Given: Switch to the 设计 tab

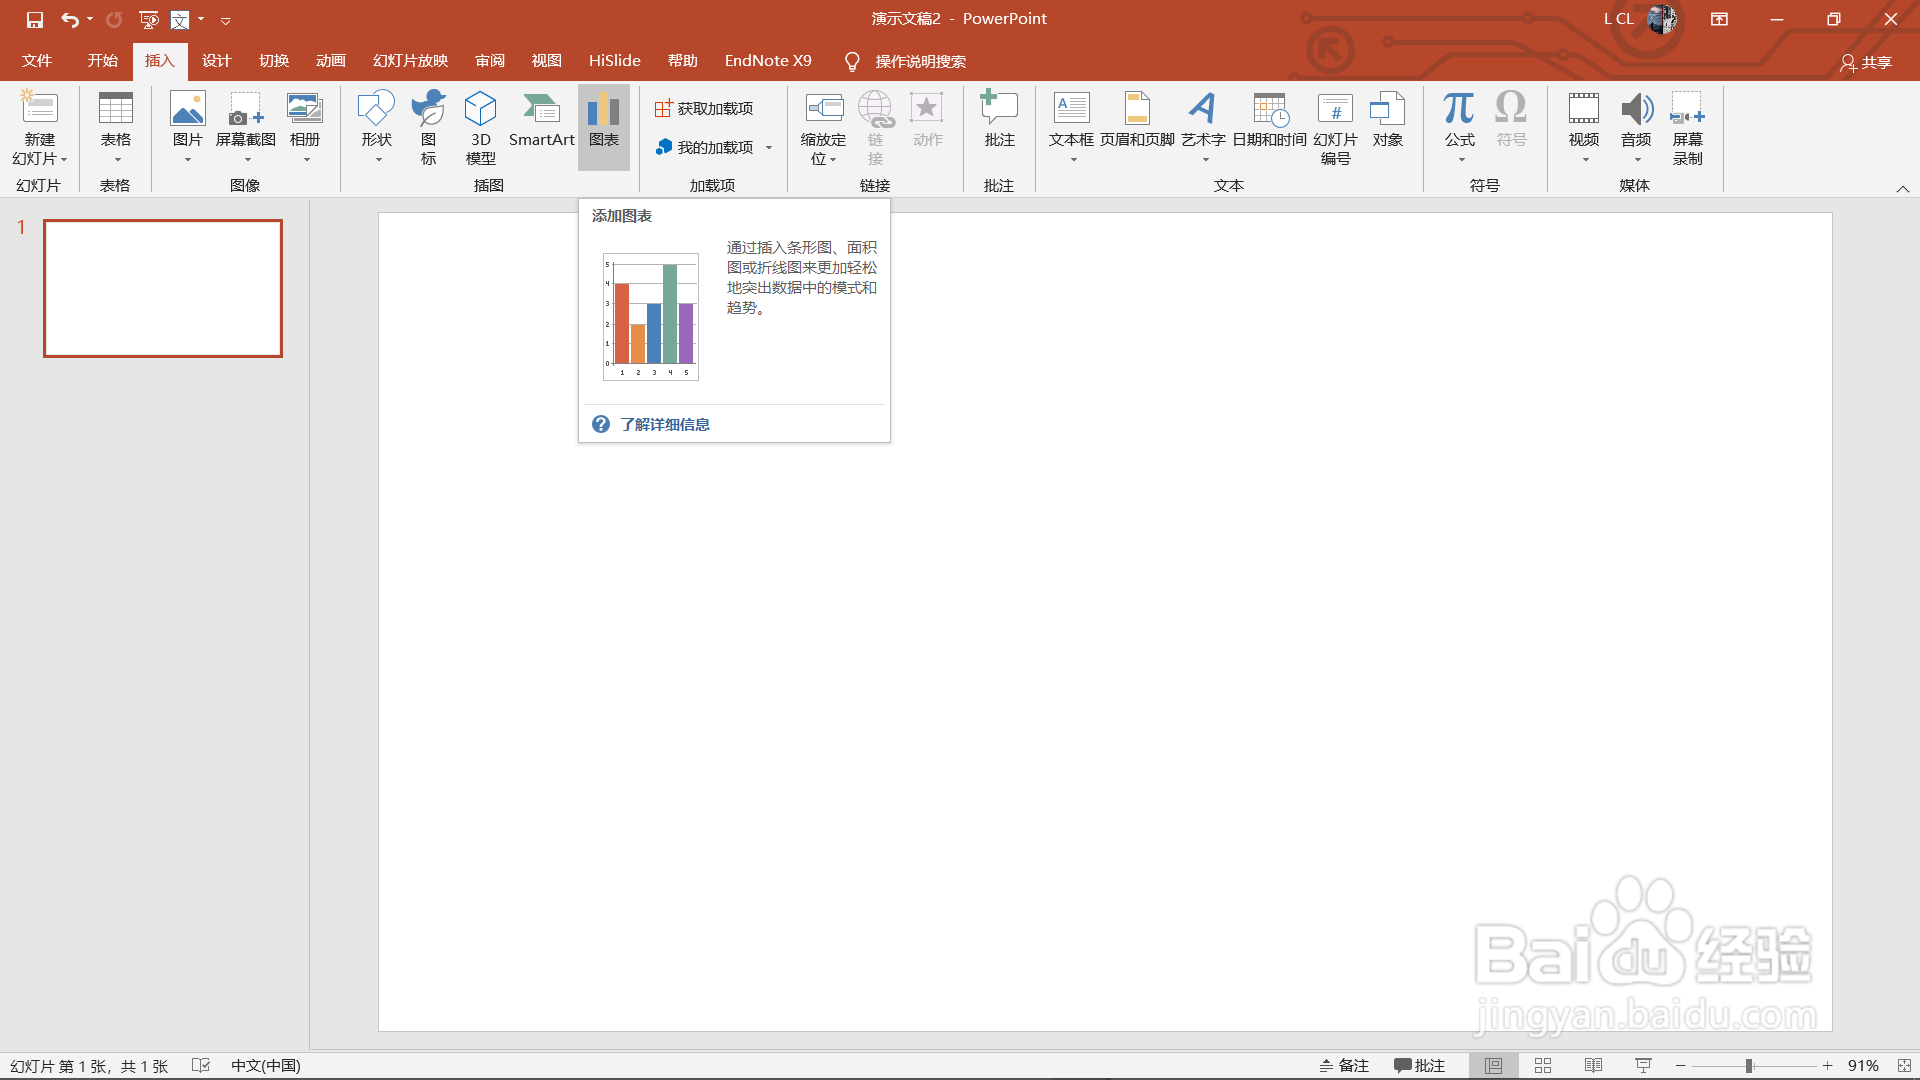Looking at the screenshot, I should 216,61.
